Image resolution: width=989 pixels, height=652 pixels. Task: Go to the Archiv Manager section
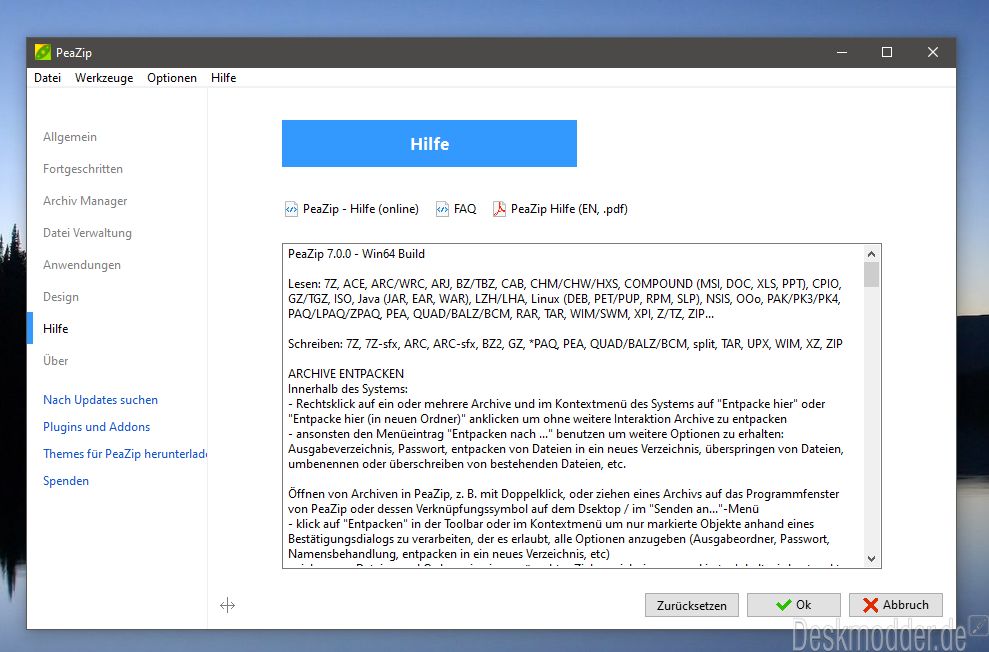[x=85, y=201]
